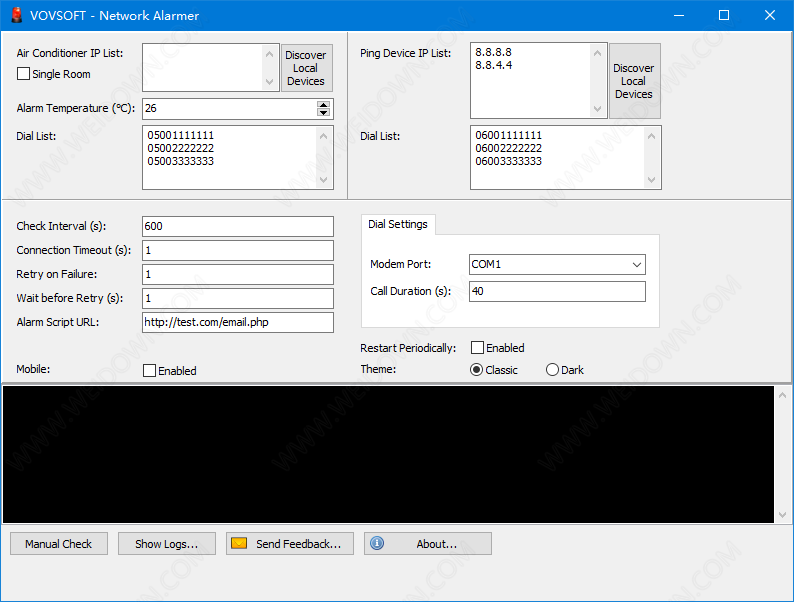Click 05001111111 in left Dial List
The width and height of the screenshot is (794, 602).
pos(181,135)
